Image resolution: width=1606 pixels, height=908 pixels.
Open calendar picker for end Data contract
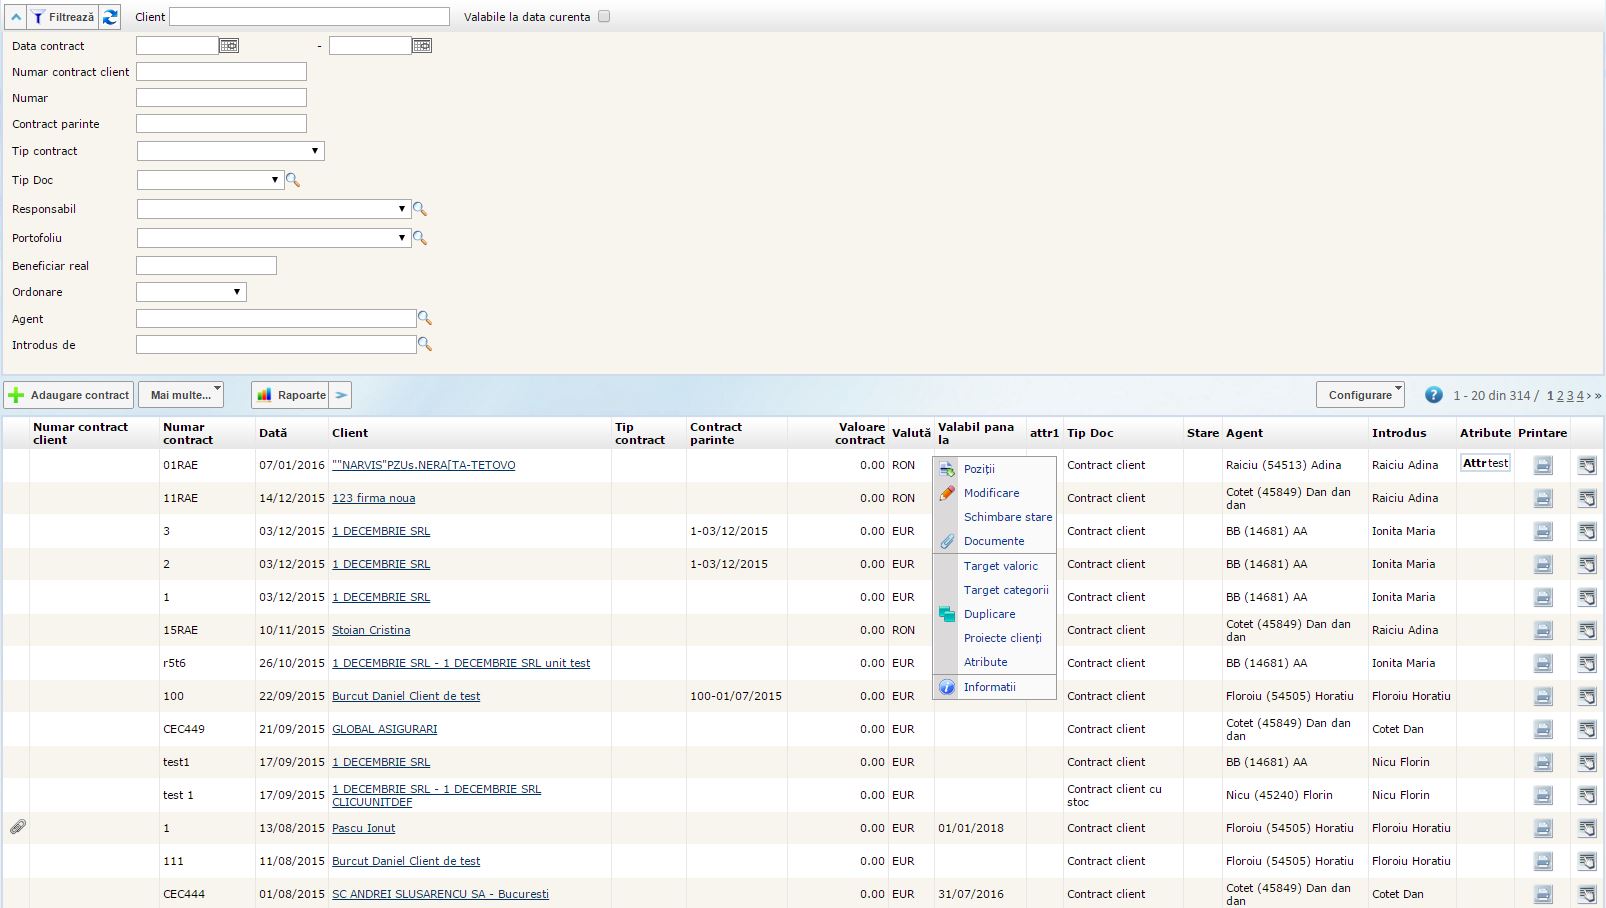[x=422, y=46]
